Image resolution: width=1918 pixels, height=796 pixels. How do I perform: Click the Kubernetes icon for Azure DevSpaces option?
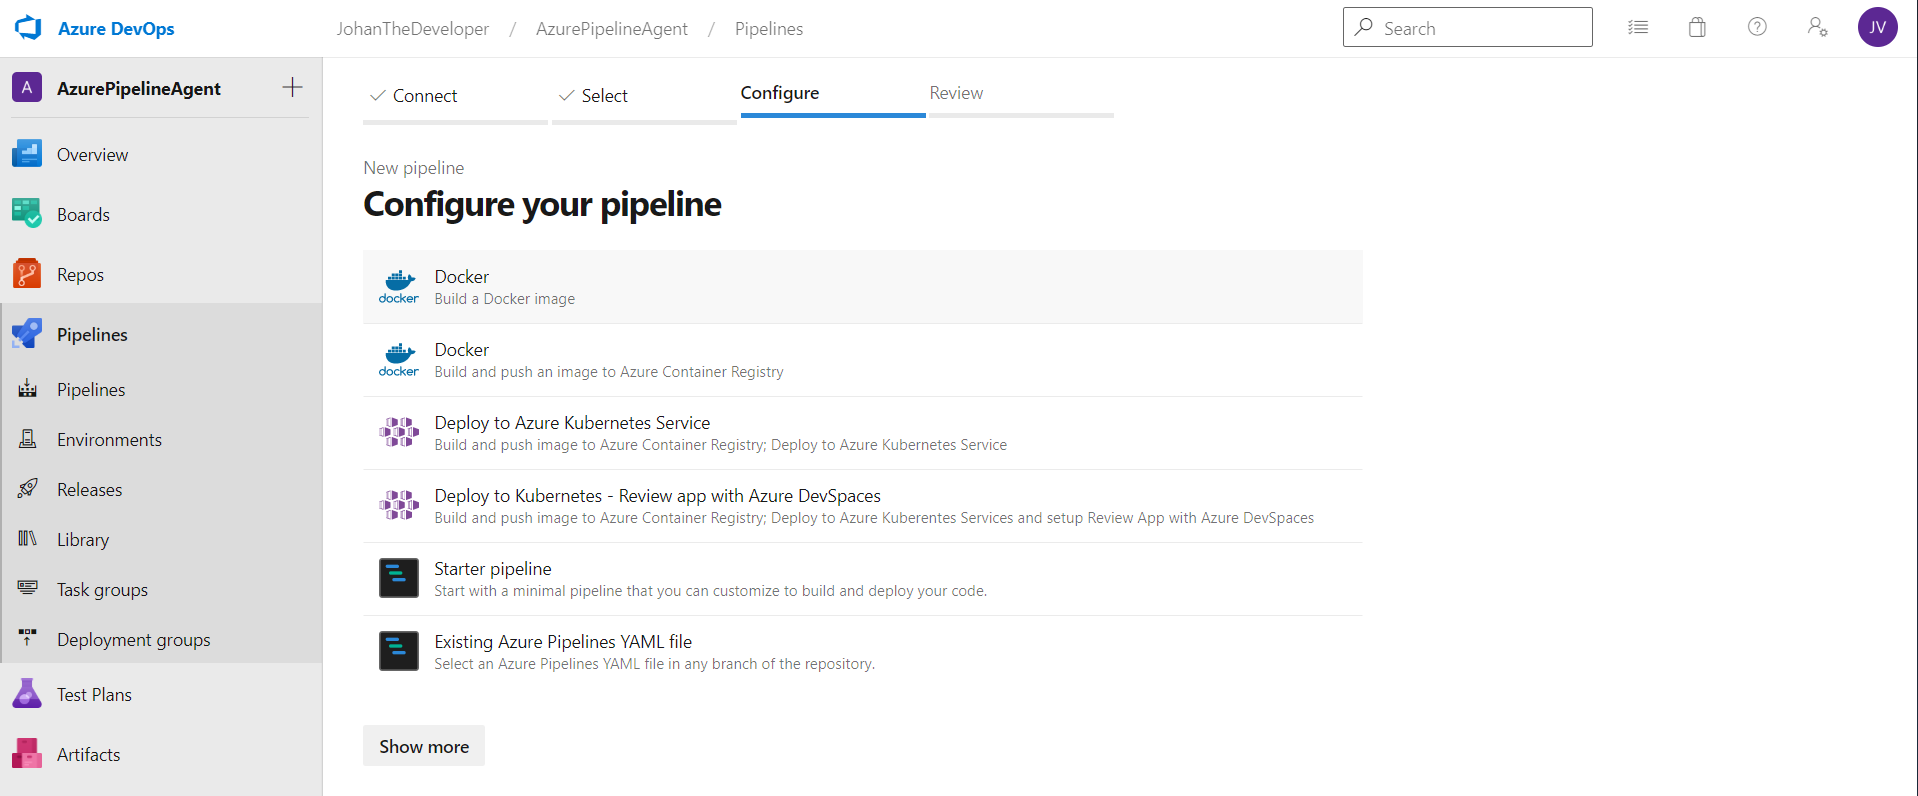click(x=399, y=505)
